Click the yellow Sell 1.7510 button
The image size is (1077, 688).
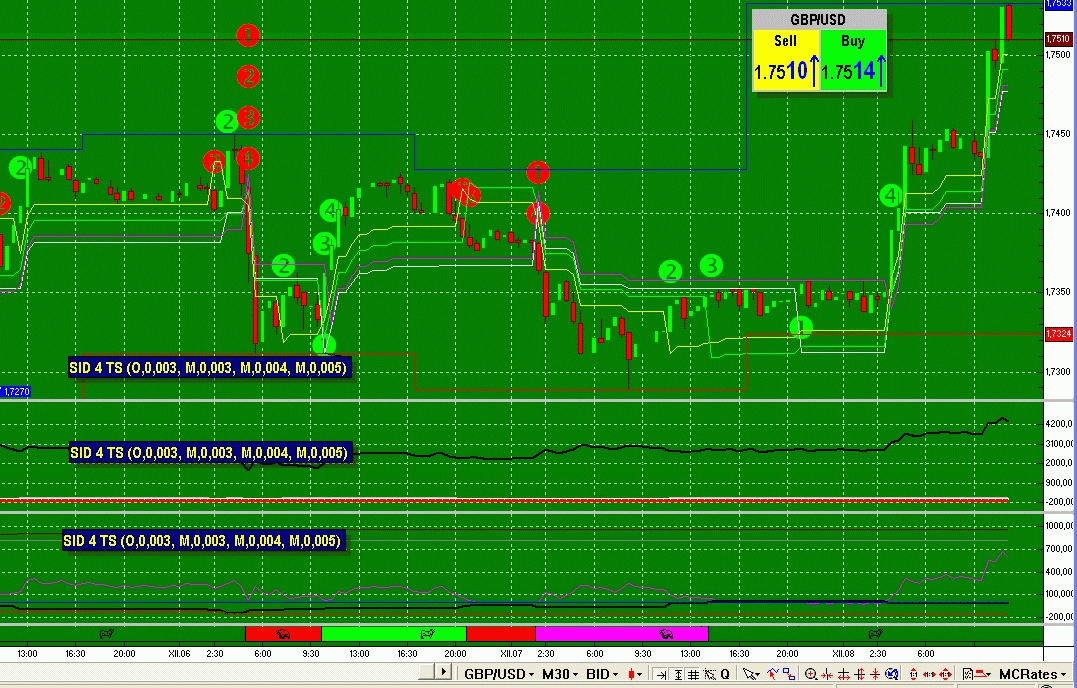pos(786,60)
